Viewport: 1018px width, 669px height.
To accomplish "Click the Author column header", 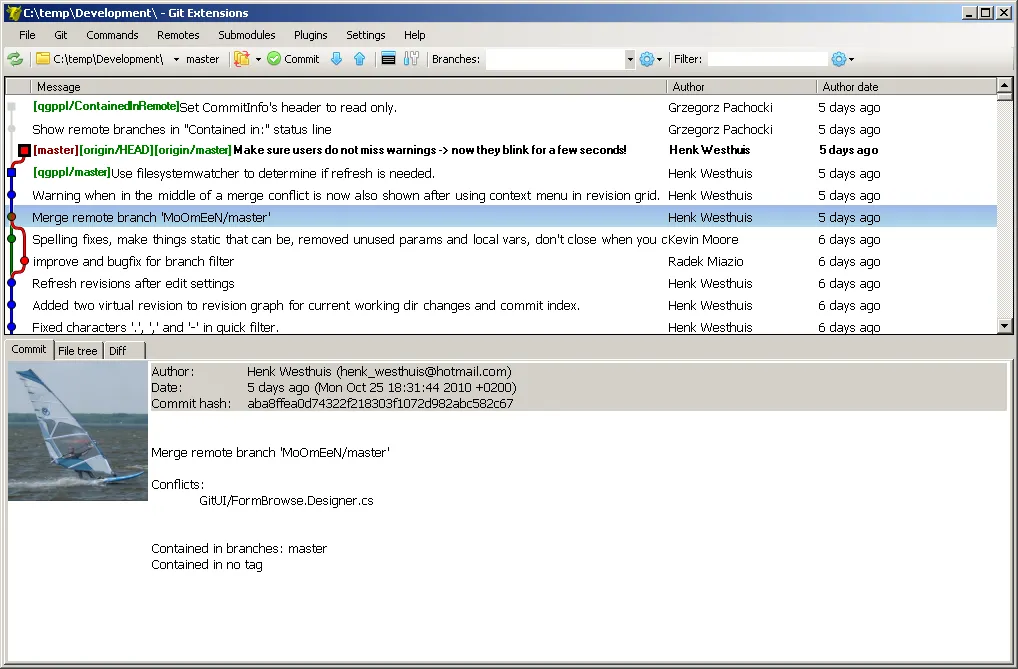I will [x=741, y=86].
